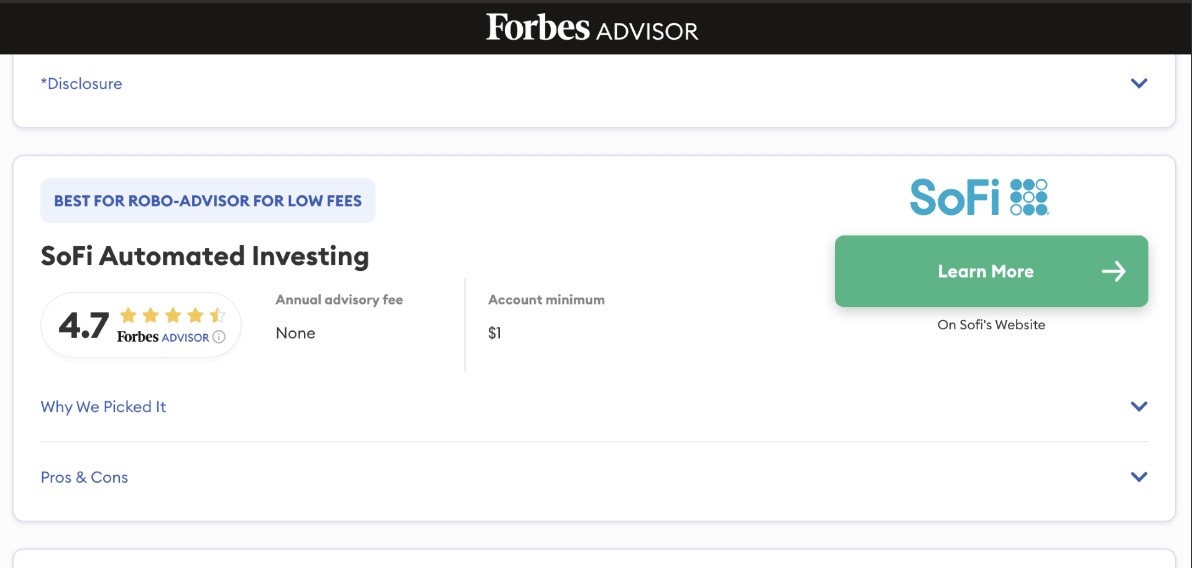
Task: Open the Why We Picked It link
Action: pyautogui.click(x=103, y=407)
